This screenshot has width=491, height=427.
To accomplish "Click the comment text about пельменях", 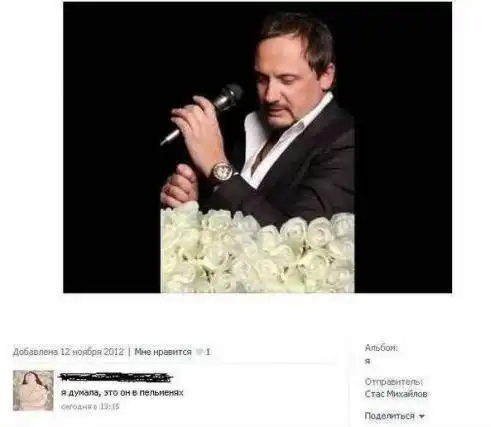I will 122,393.
